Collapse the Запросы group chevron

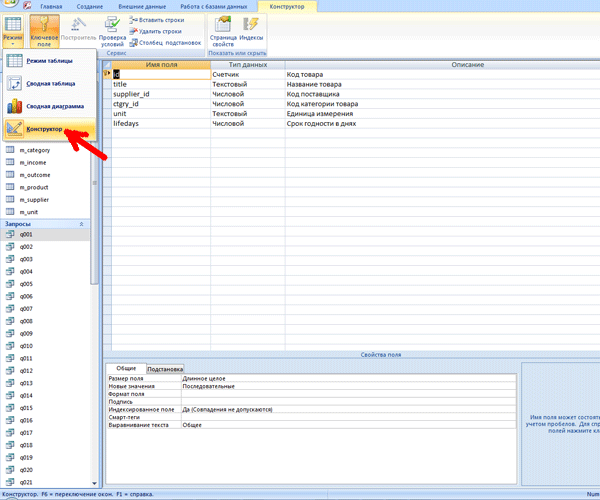(x=81, y=224)
